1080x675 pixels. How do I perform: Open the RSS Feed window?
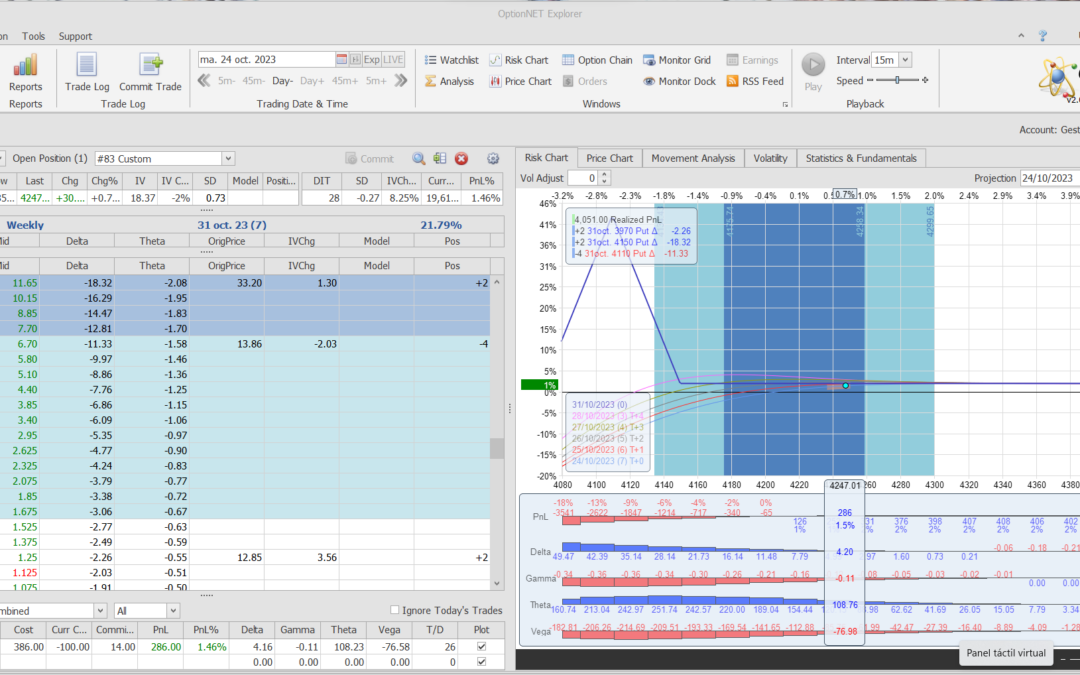[x=755, y=81]
